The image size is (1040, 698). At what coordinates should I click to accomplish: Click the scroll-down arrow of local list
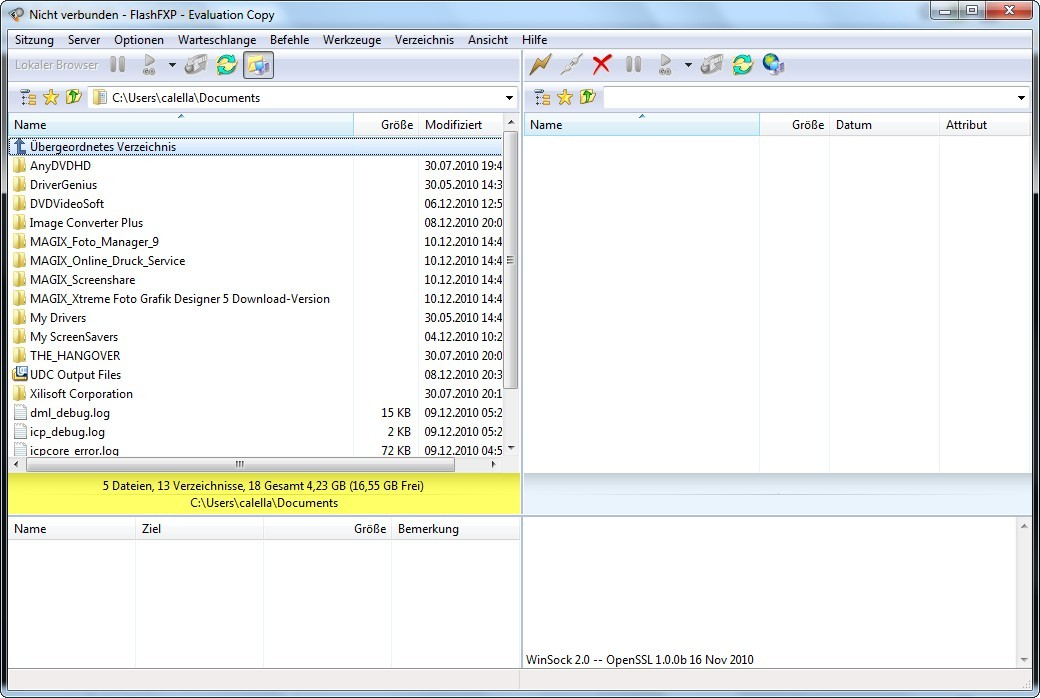pos(511,449)
